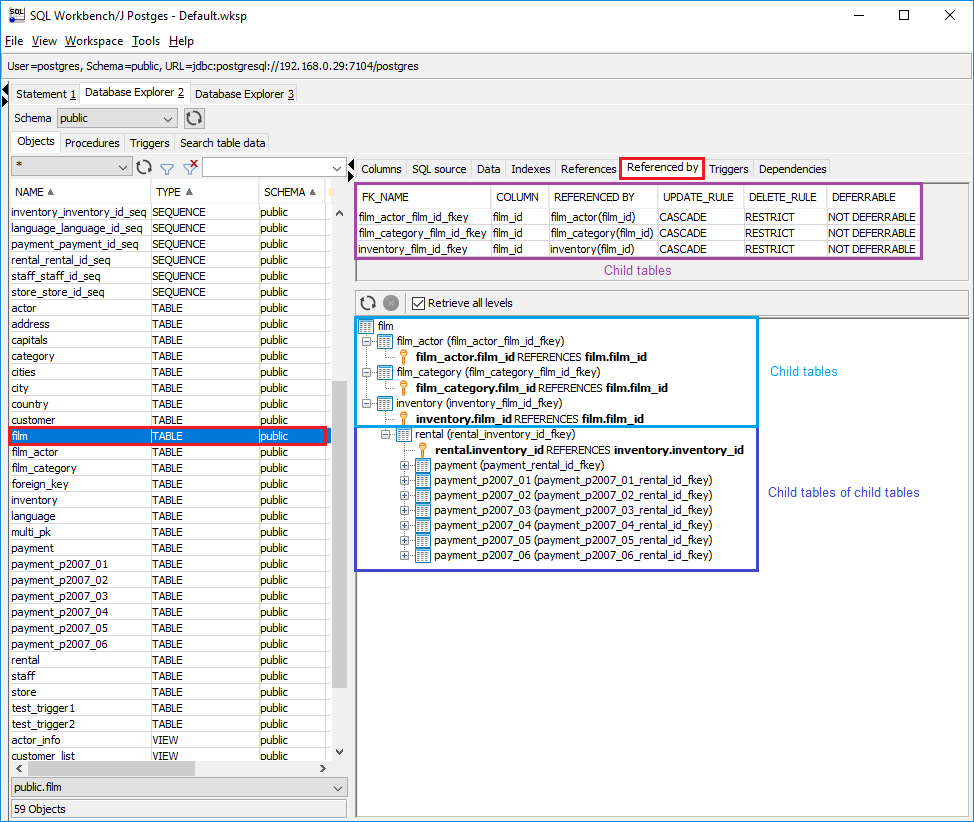The height and width of the screenshot is (822, 974).
Task: Cancel tree retrieval with gray X icon
Action: click(x=390, y=303)
